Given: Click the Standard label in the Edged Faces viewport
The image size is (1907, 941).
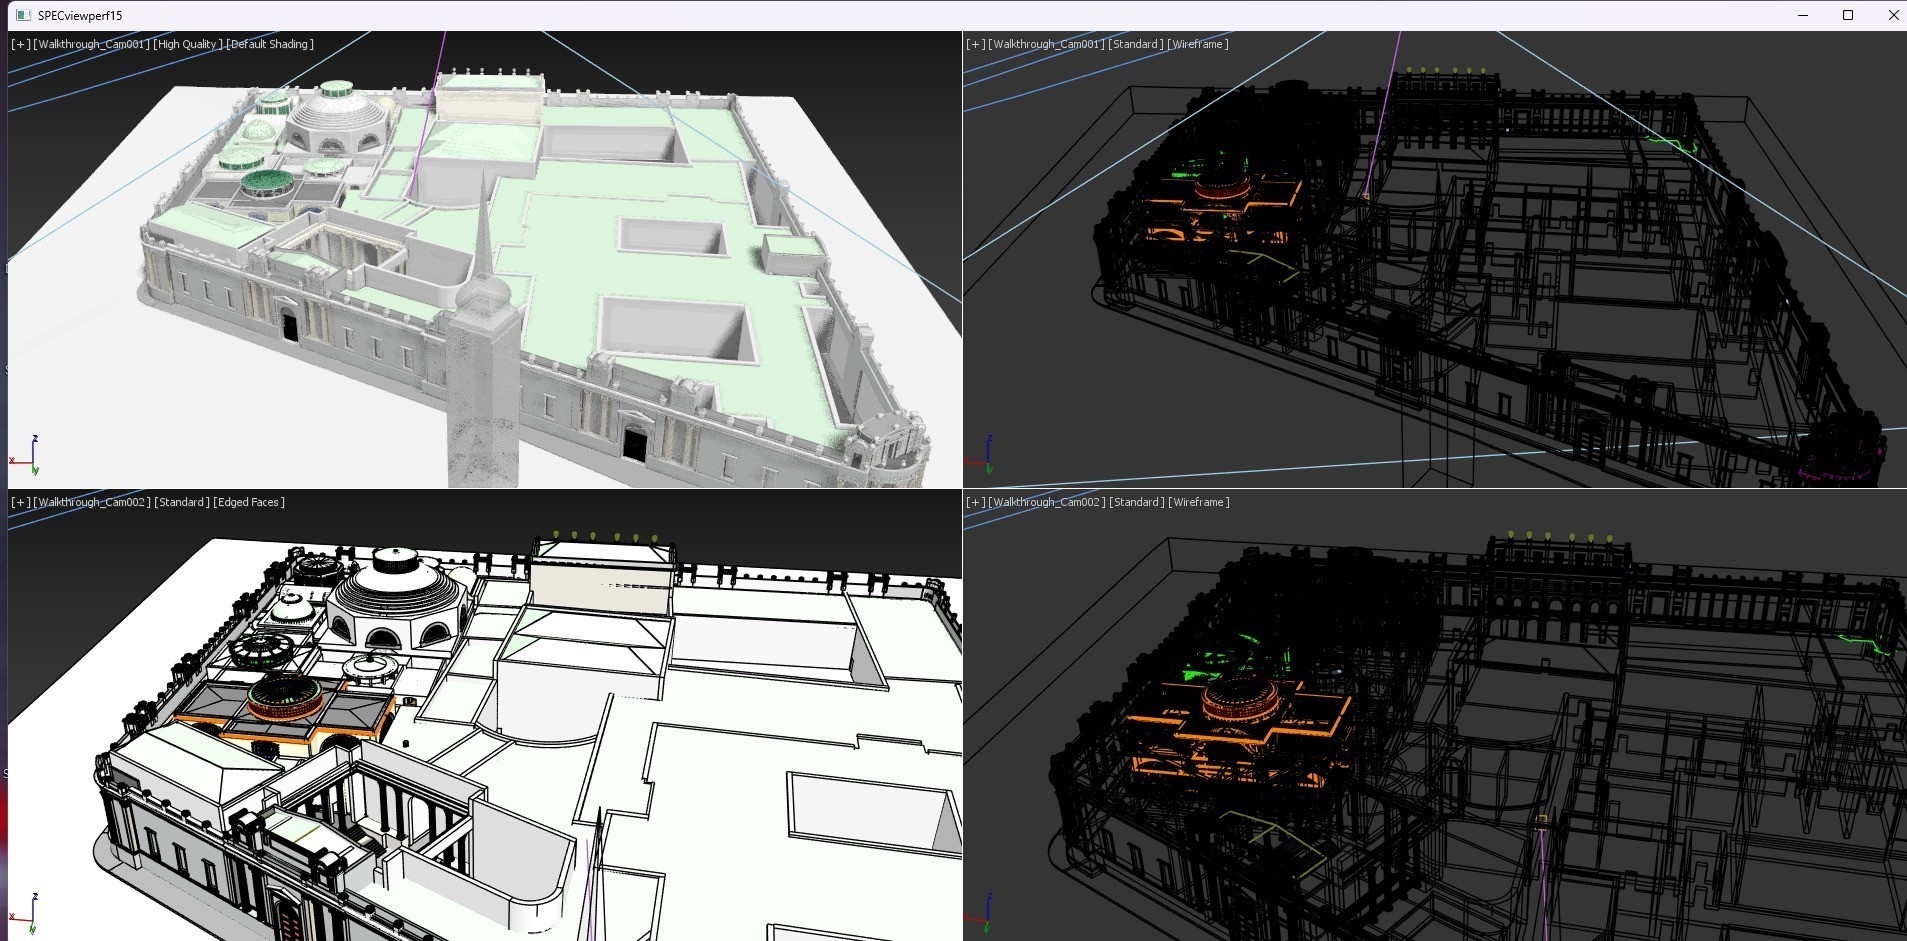Looking at the screenshot, I should [x=181, y=502].
